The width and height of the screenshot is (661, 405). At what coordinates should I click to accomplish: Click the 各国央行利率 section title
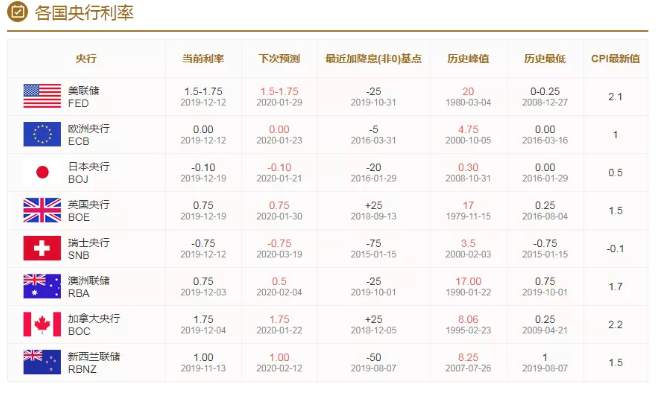[x=84, y=13]
